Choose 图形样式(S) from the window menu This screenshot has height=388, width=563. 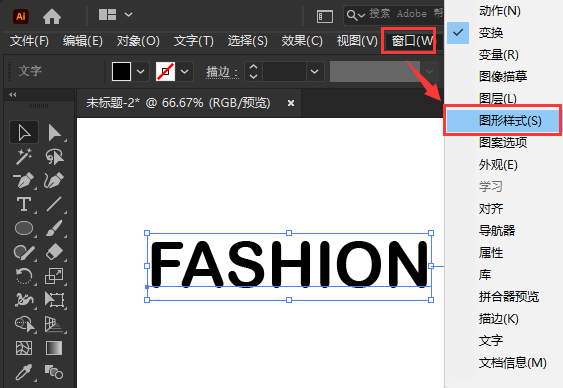tap(503, 121)
